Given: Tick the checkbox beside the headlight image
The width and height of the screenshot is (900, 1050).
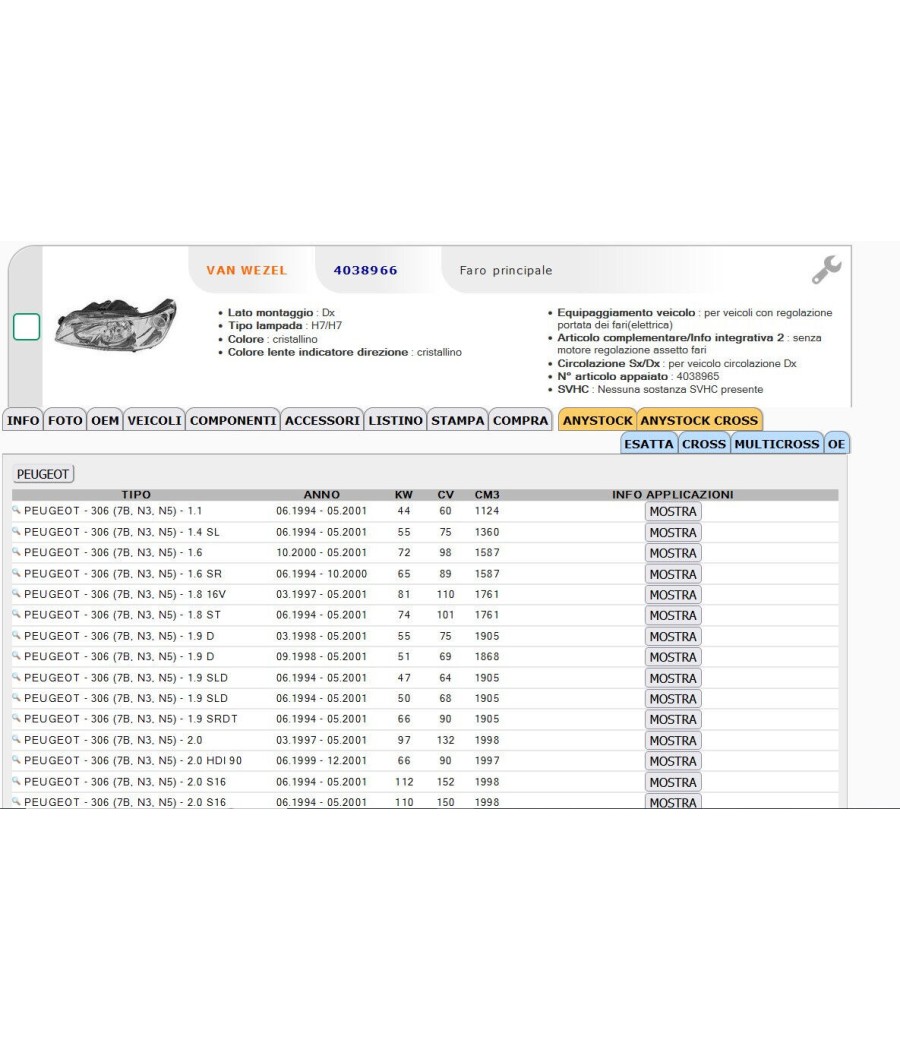Looking at the screenshot, I should point(27,327).
